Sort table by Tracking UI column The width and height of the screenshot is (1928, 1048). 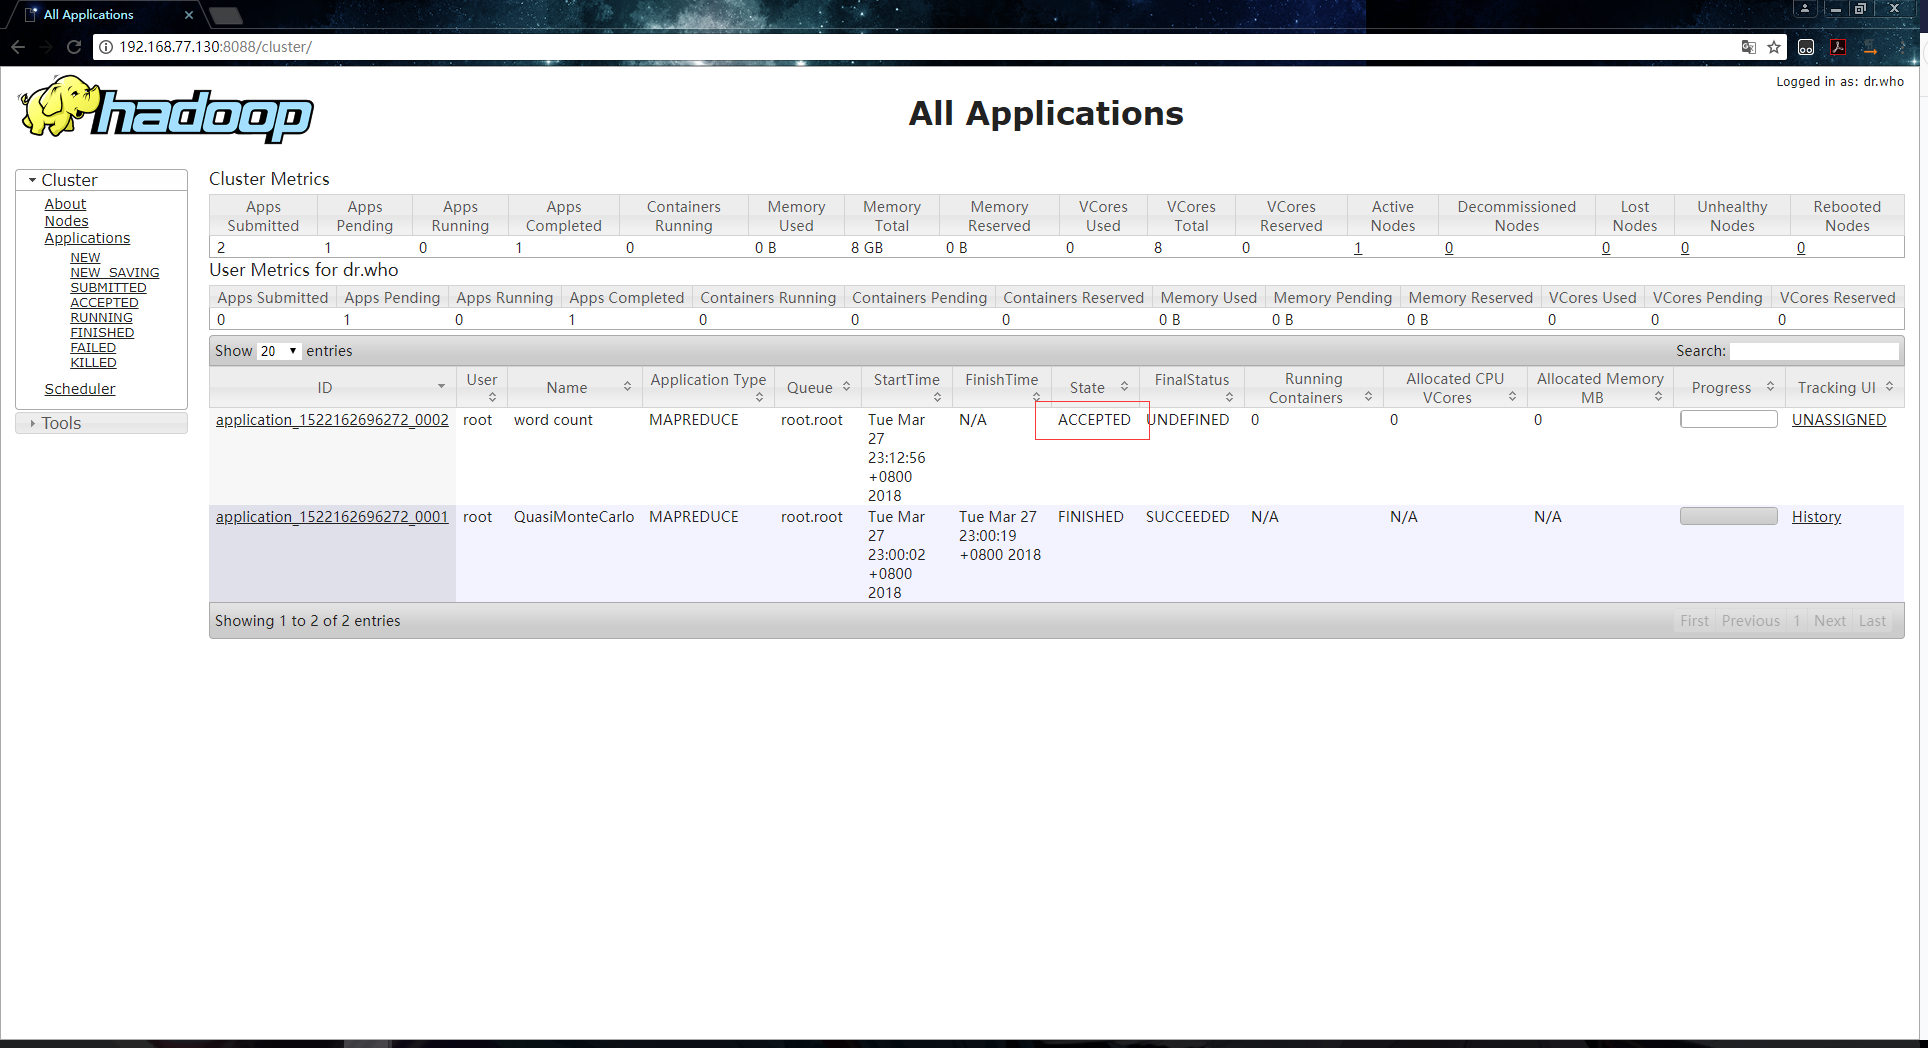[x=1844, y=387]
